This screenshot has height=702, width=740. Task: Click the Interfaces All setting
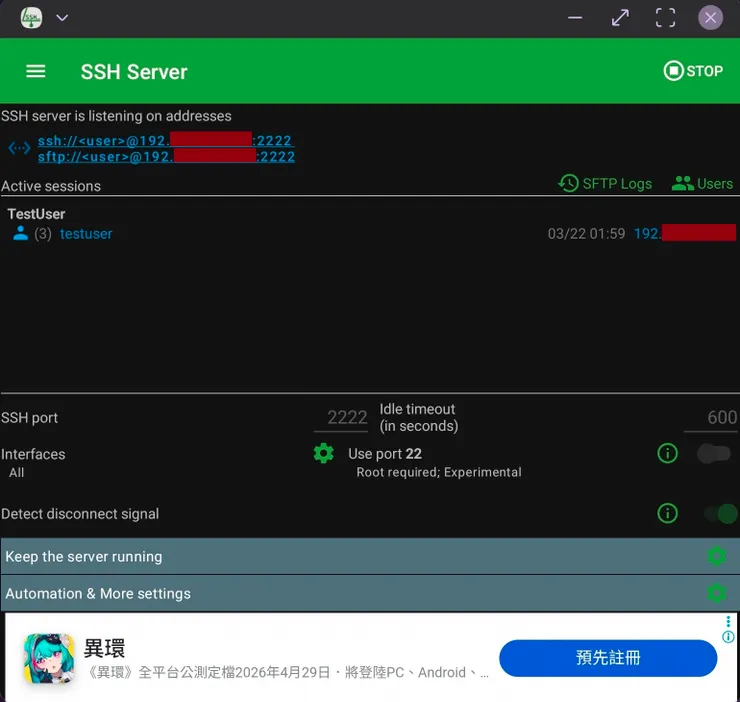[x=17, y=473]
